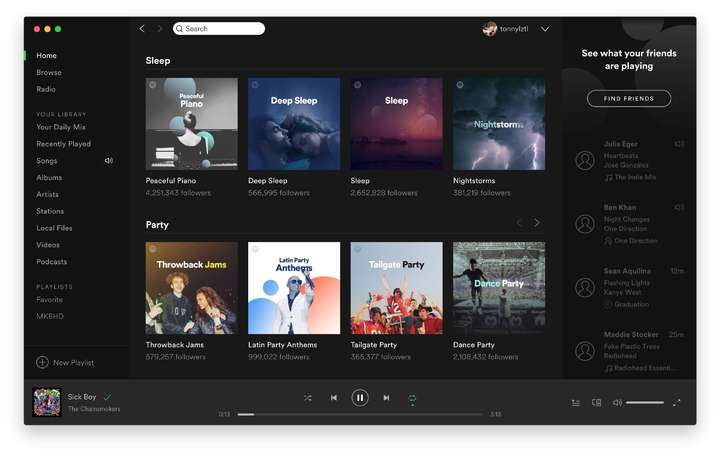720x456 pixels.
Task: Toggle the saved checkmark for Sick Boy
Action: 107,397
